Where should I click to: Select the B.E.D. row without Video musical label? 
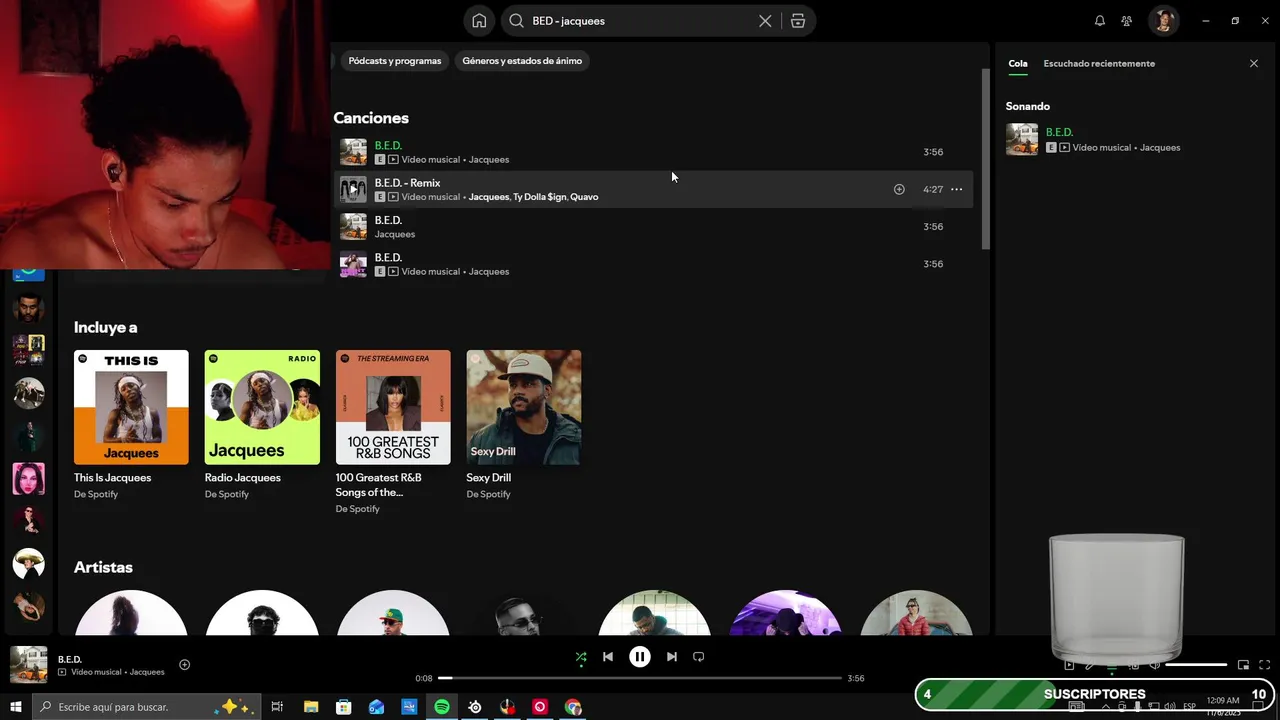click(x=653, y=227)
